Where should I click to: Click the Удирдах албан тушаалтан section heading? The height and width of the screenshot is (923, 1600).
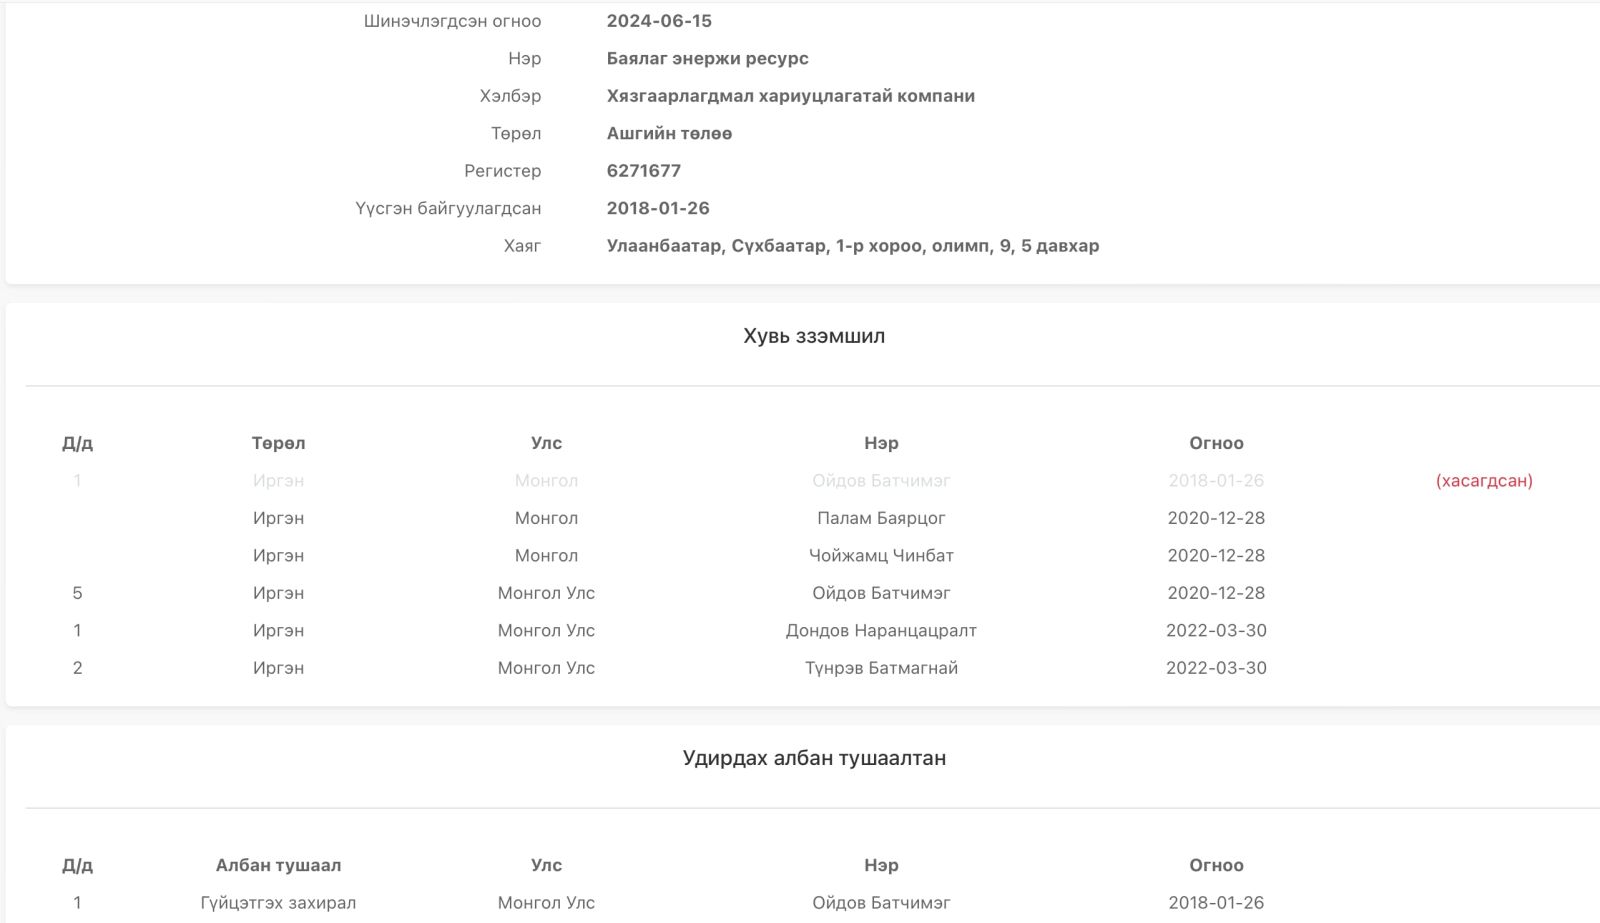coord(813,758)
